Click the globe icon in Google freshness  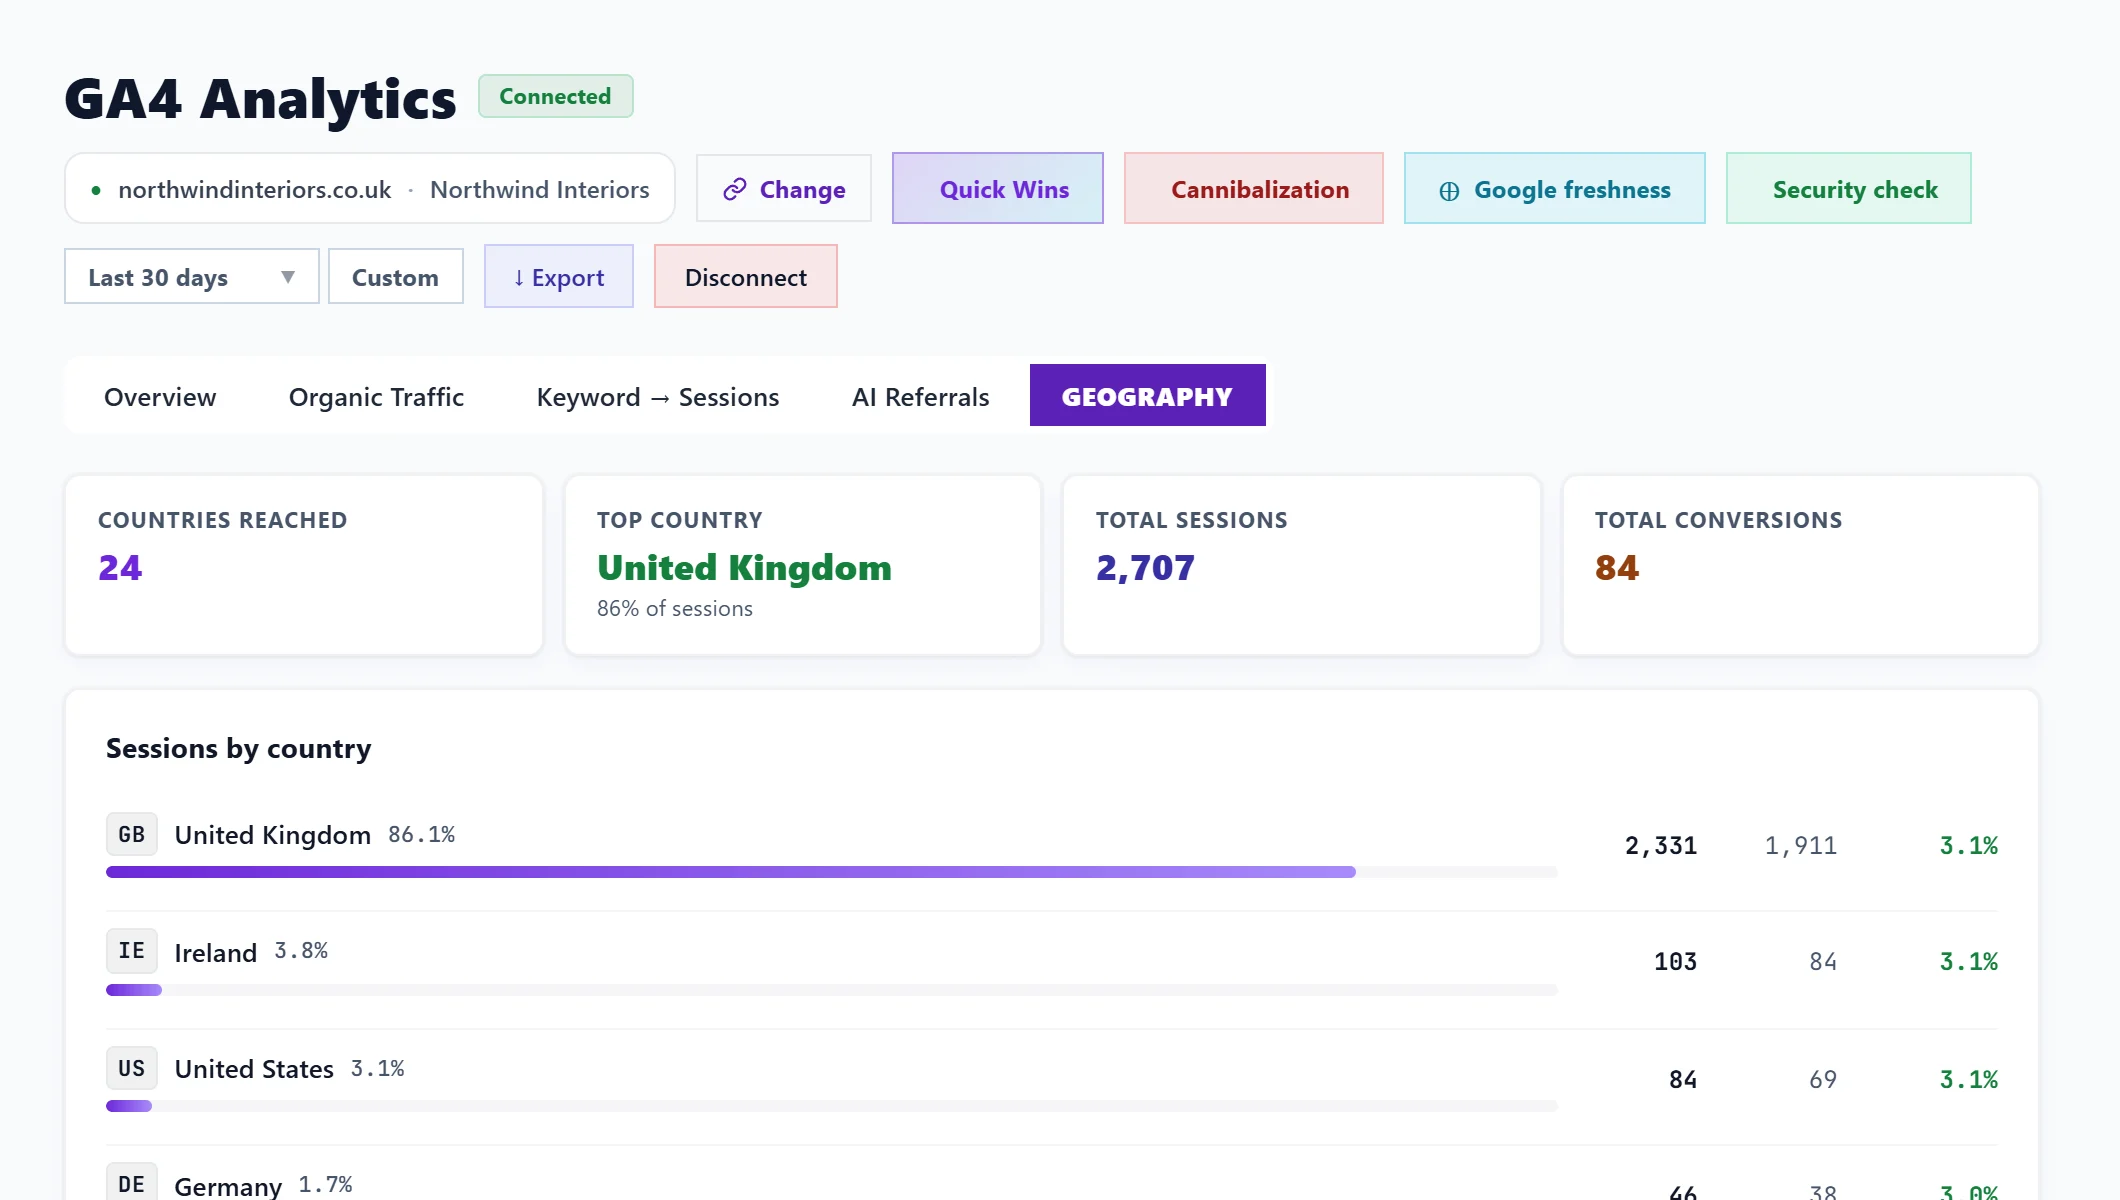(x=1449, y=190)
